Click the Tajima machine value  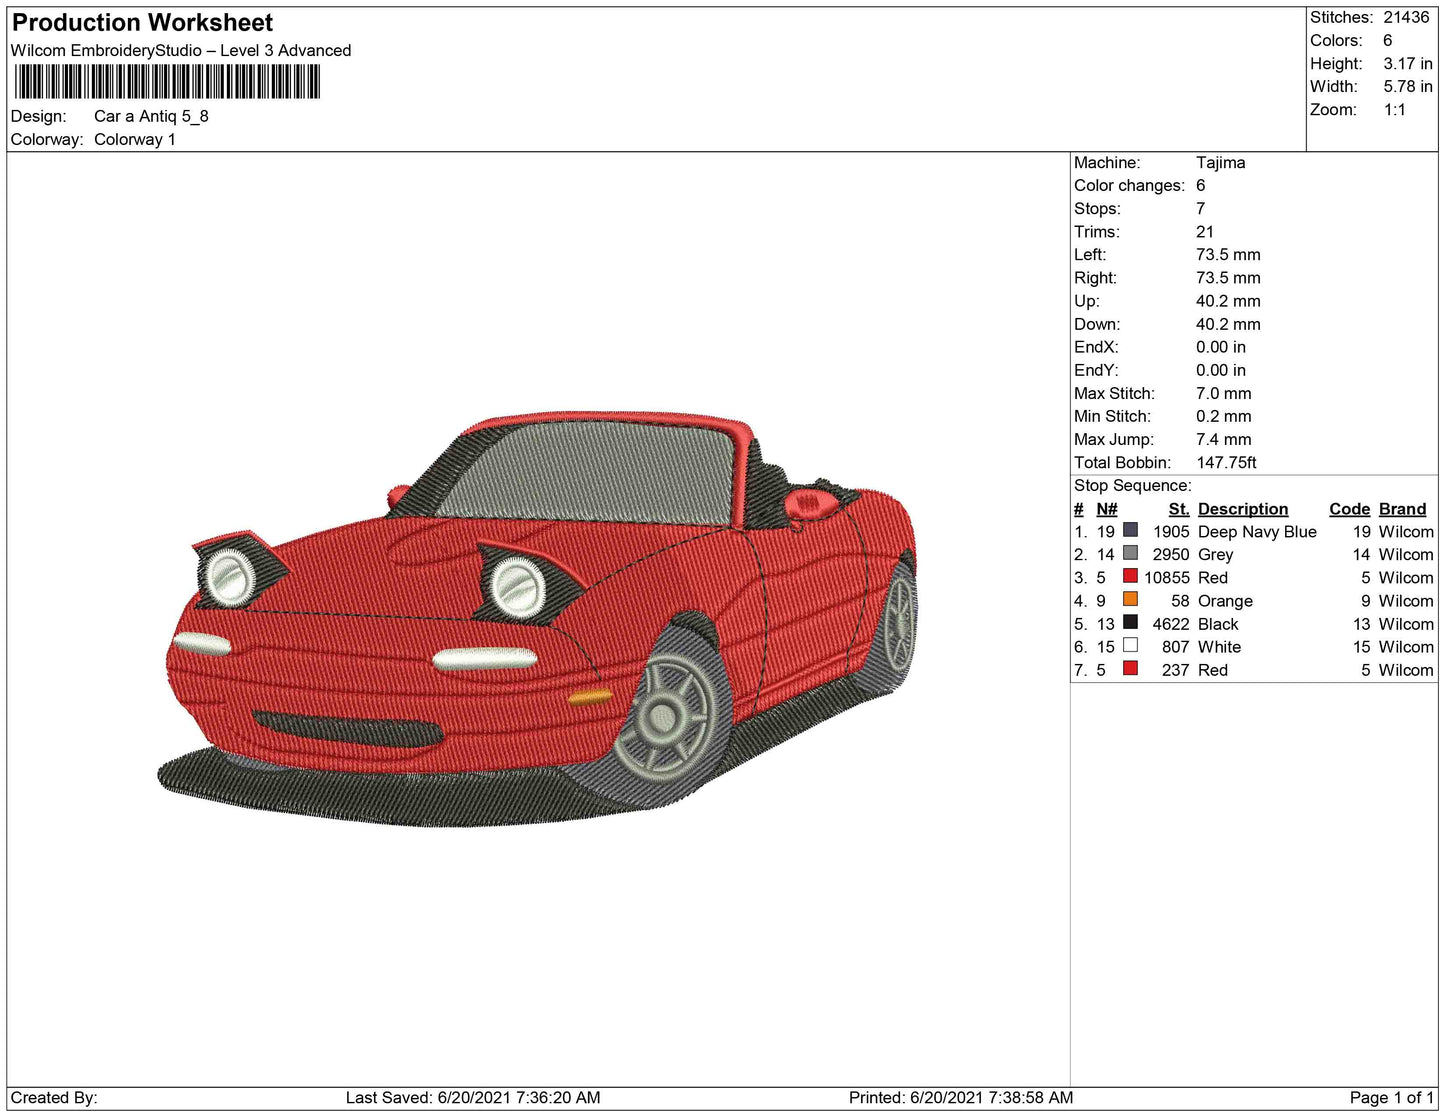pyautogui.click(x=1220, y=163)
